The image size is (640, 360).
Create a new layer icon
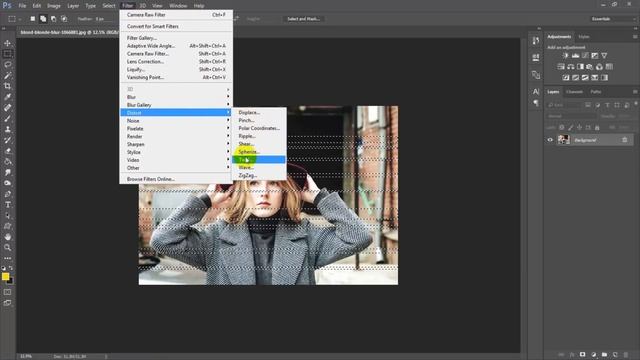pos(615,355)
